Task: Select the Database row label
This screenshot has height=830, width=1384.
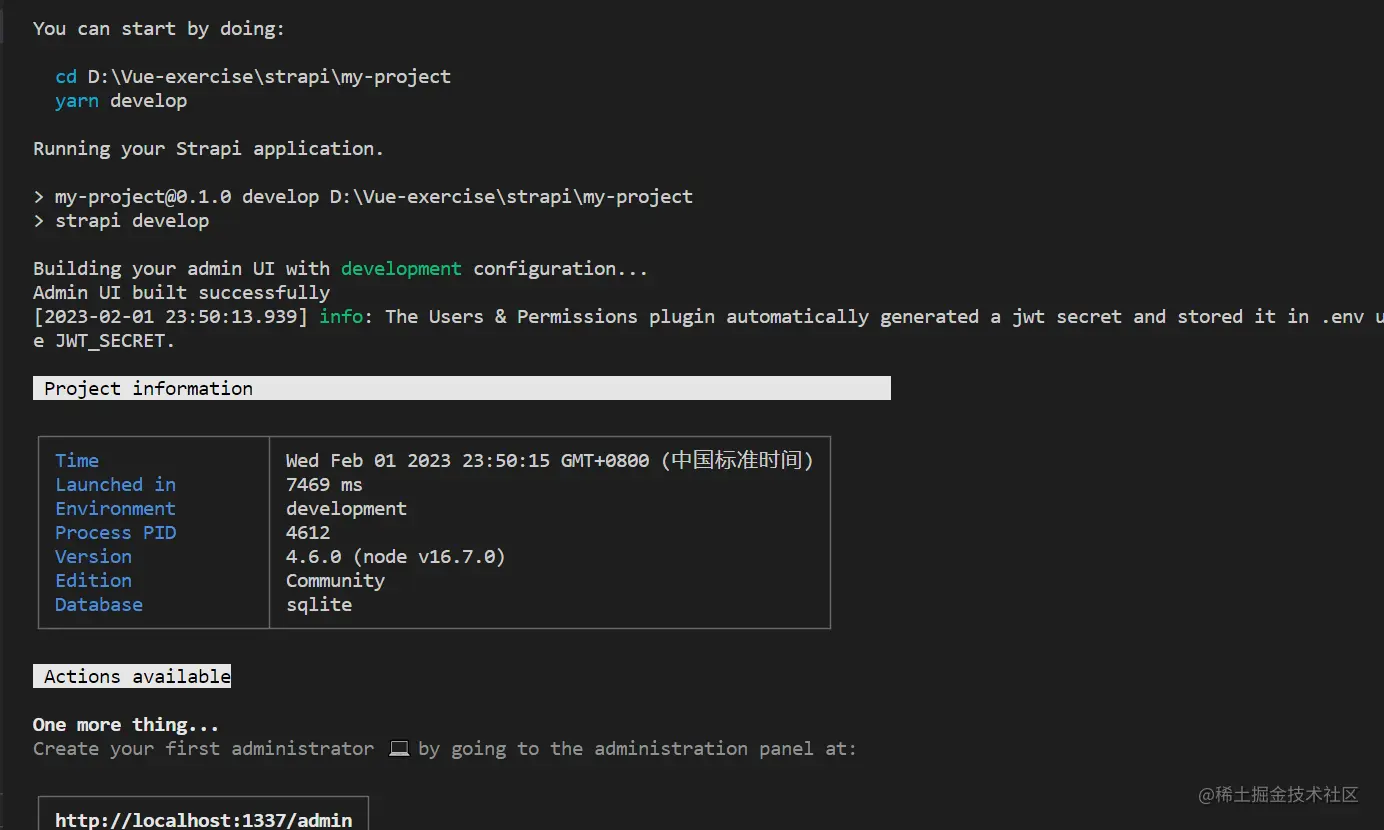Action: point(99,605)
